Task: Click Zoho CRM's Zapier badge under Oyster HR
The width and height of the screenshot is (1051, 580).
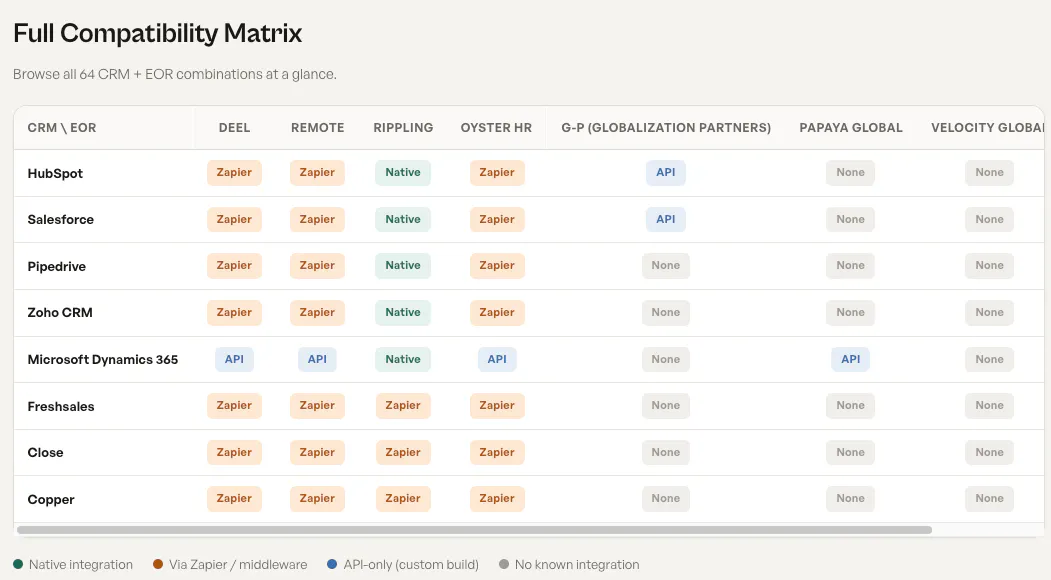Action: [x=497, y=312]
